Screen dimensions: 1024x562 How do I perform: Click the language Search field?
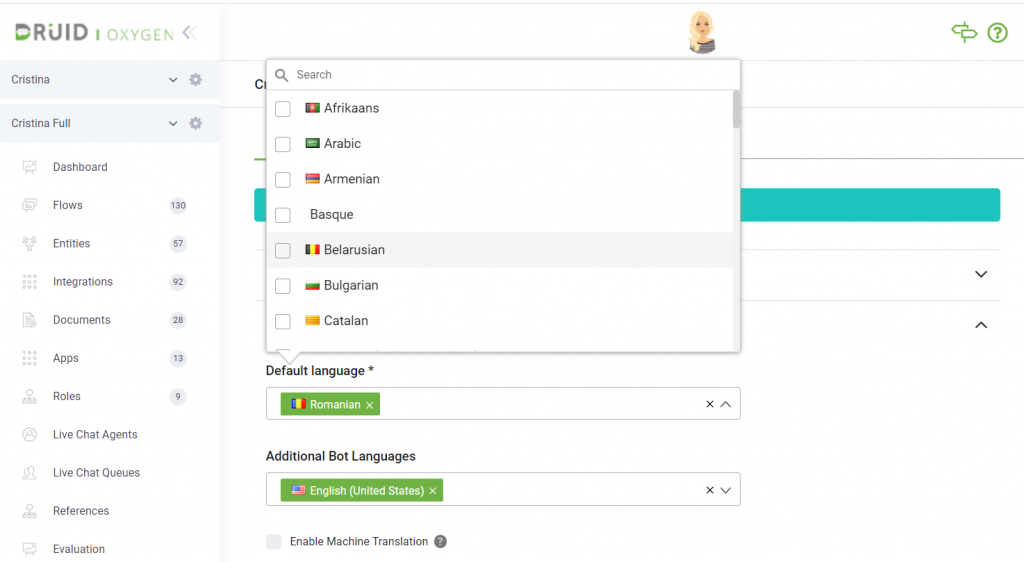[503, 74]
